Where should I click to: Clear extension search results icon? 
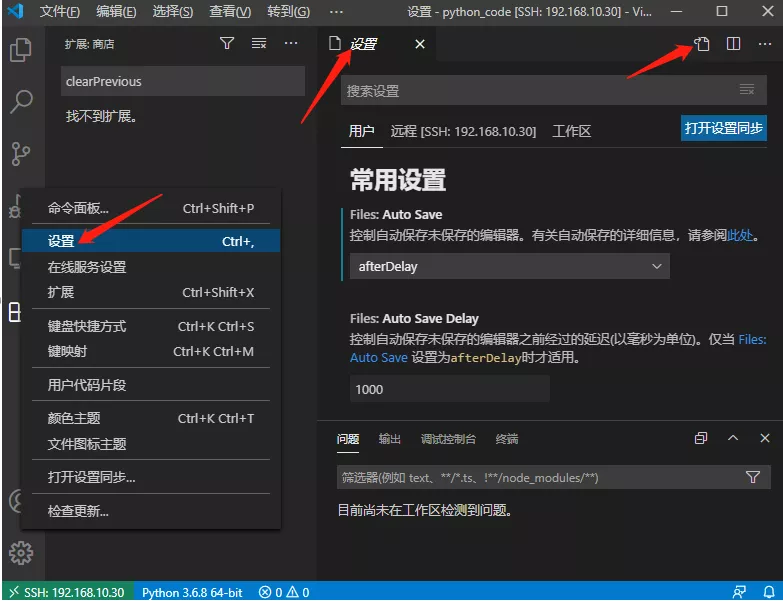click(x=259, y=44)
